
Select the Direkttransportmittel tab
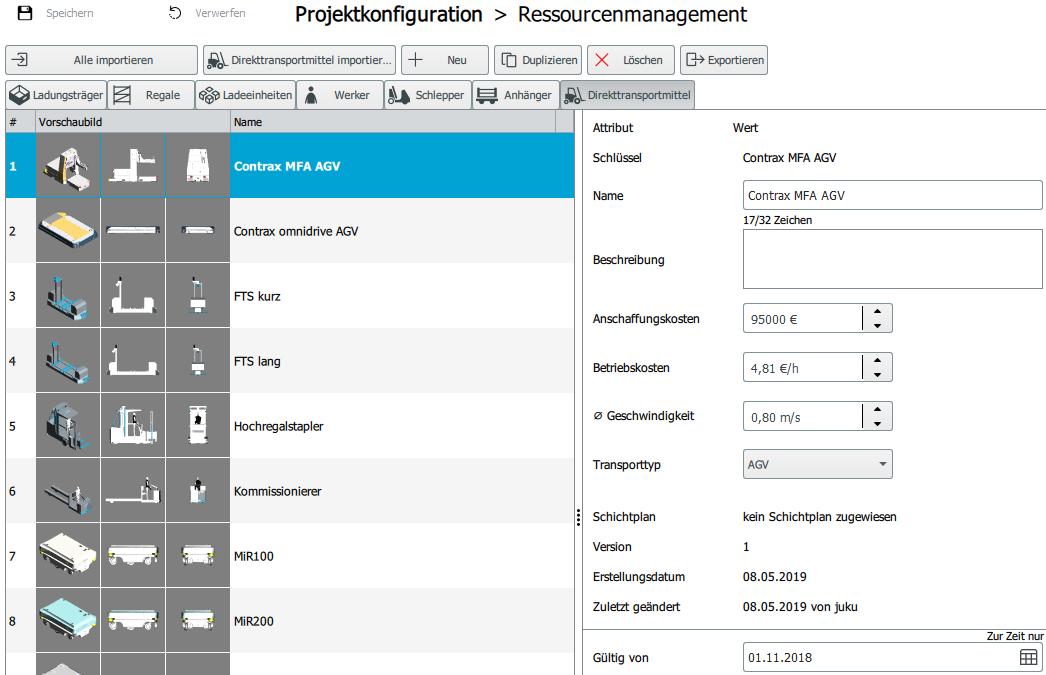pyautogui.click(x=628, y=95)
